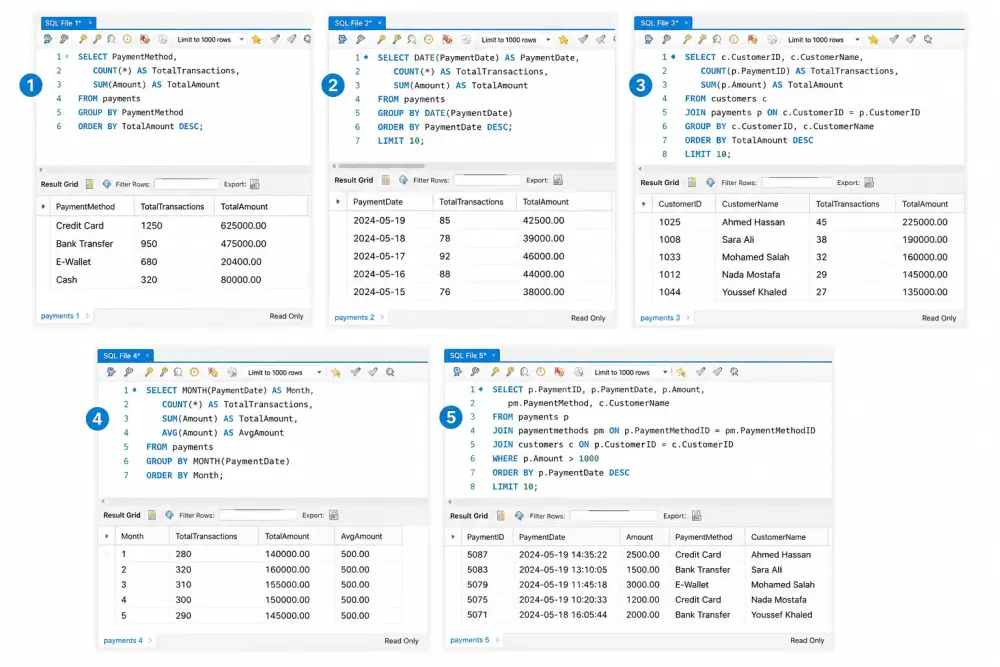Click the yellow clock stop icon in SQL File 3

734,40
